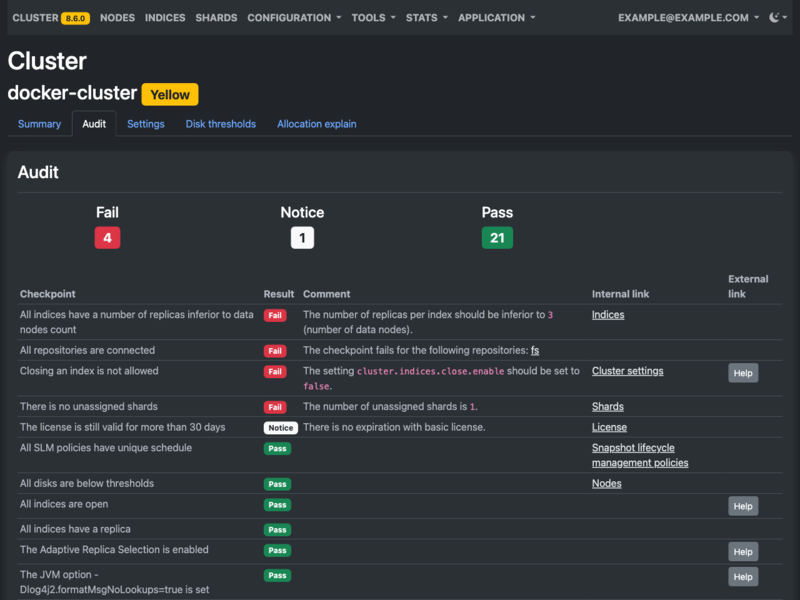This screenshot has width=800, height=600.
Task: Click the Fail badge on the replicas checkpoint
Action: click(275, 315)
